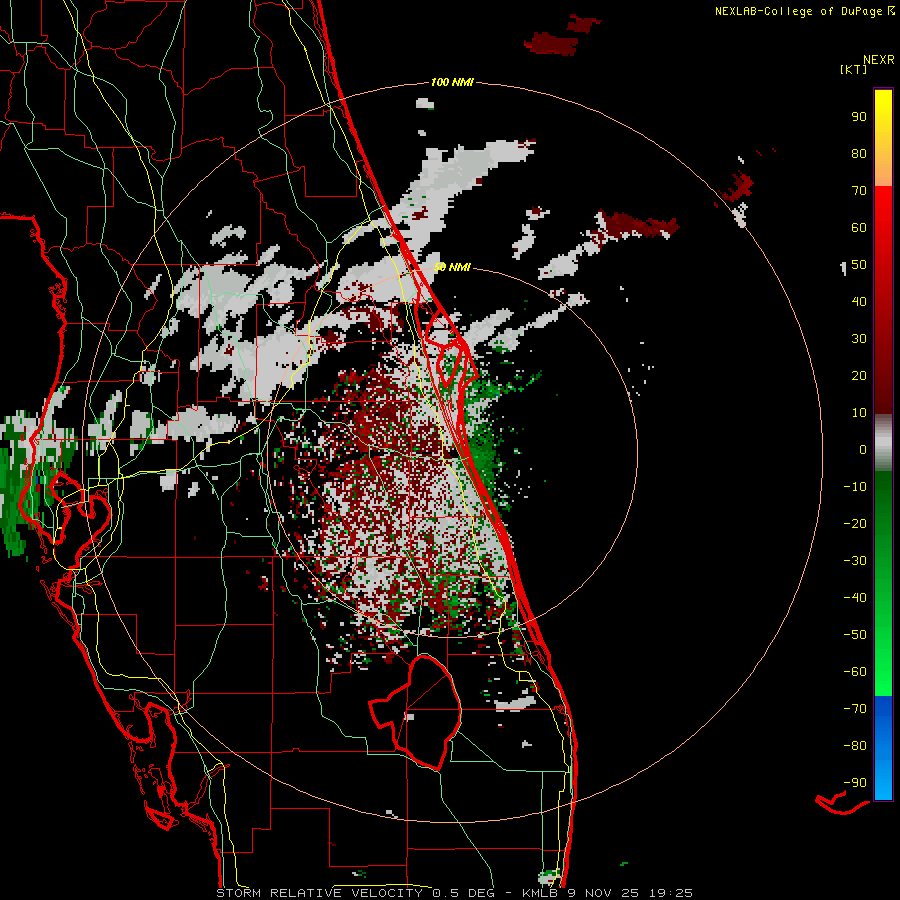Click the gray zero-velocity segment of the color bar

tap(883, 443)
